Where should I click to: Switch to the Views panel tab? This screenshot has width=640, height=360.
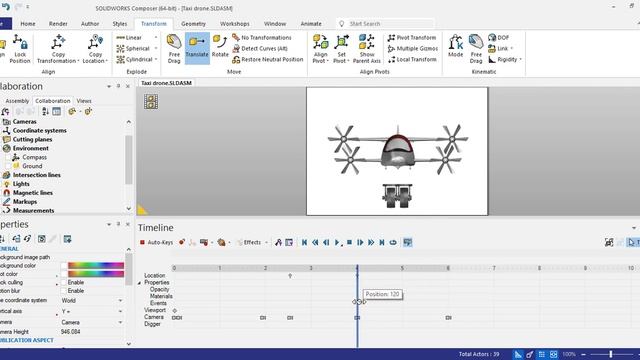click(x=84, y=101)
